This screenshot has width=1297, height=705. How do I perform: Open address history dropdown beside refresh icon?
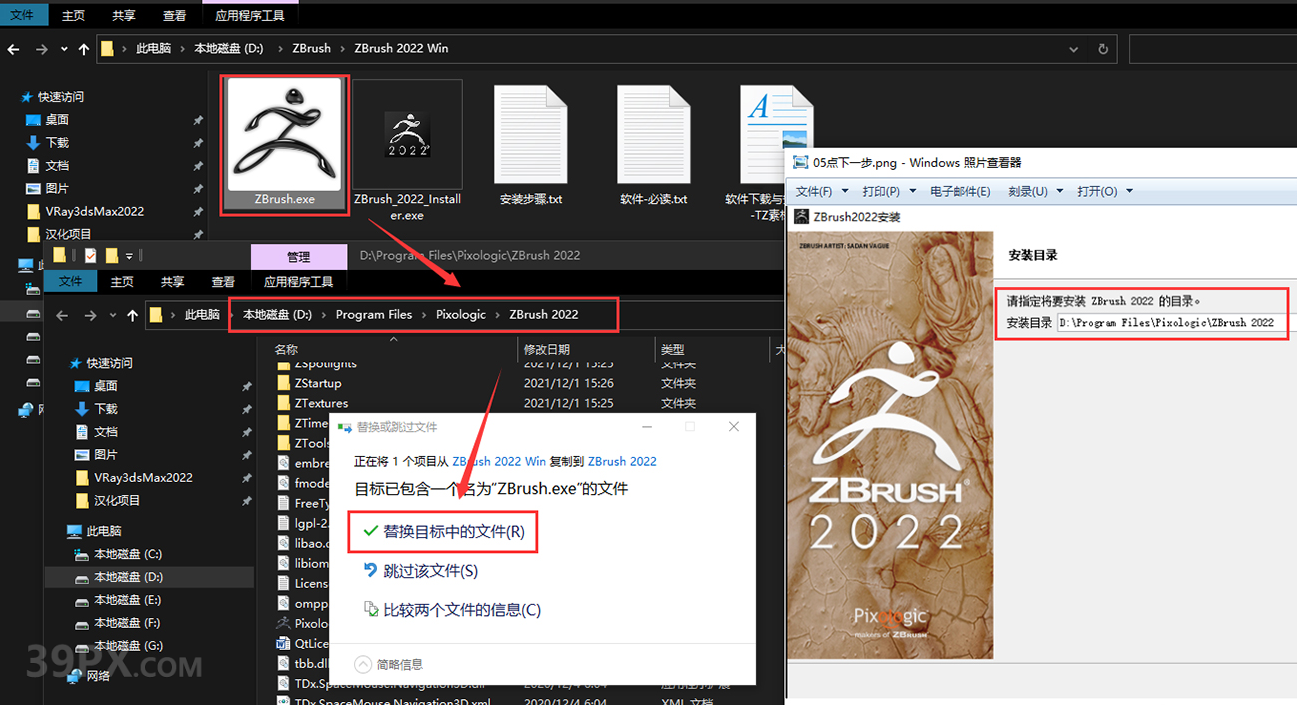(1073, 48)
